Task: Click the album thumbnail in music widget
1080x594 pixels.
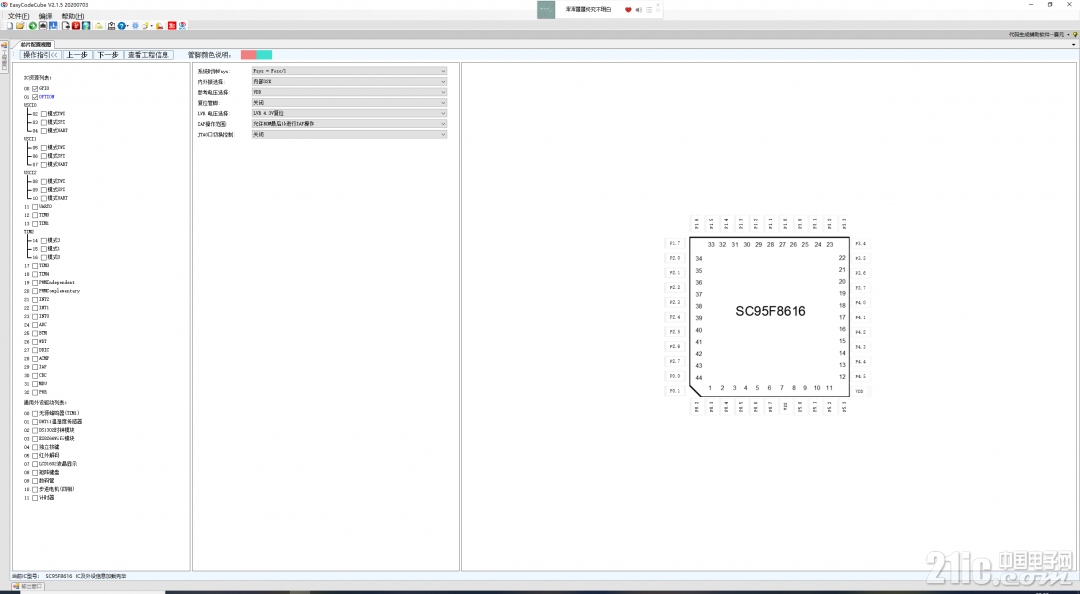Action: coord(546,10)
